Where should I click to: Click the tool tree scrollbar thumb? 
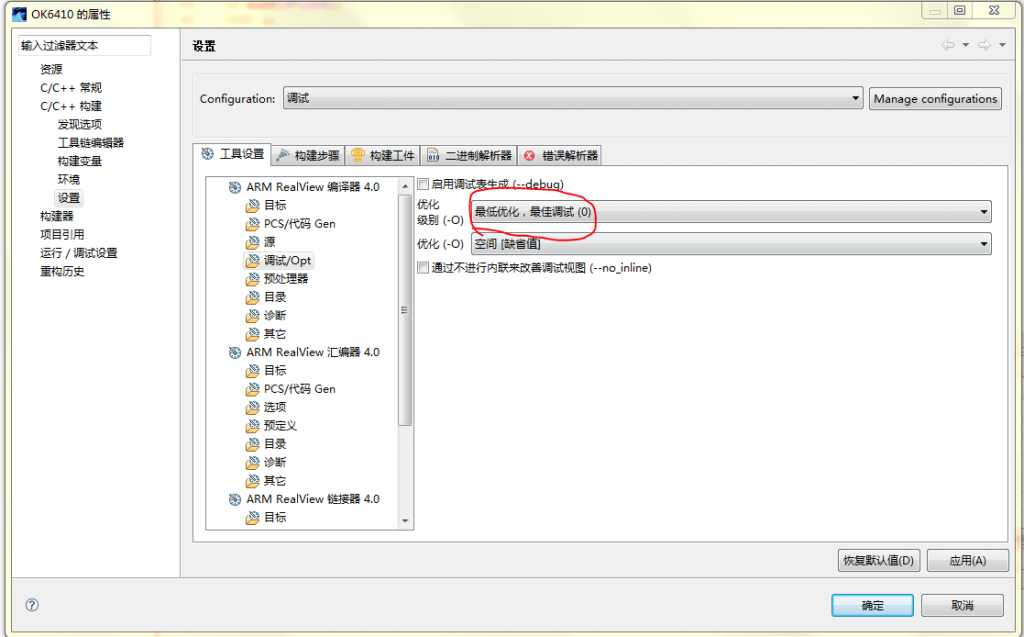tap(406, 310)
